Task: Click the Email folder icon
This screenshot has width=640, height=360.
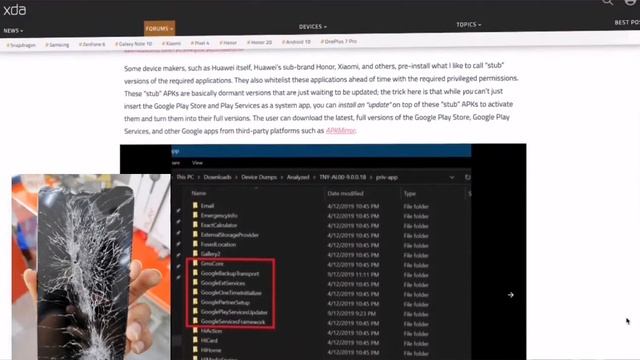Action: tap(195, 205)
